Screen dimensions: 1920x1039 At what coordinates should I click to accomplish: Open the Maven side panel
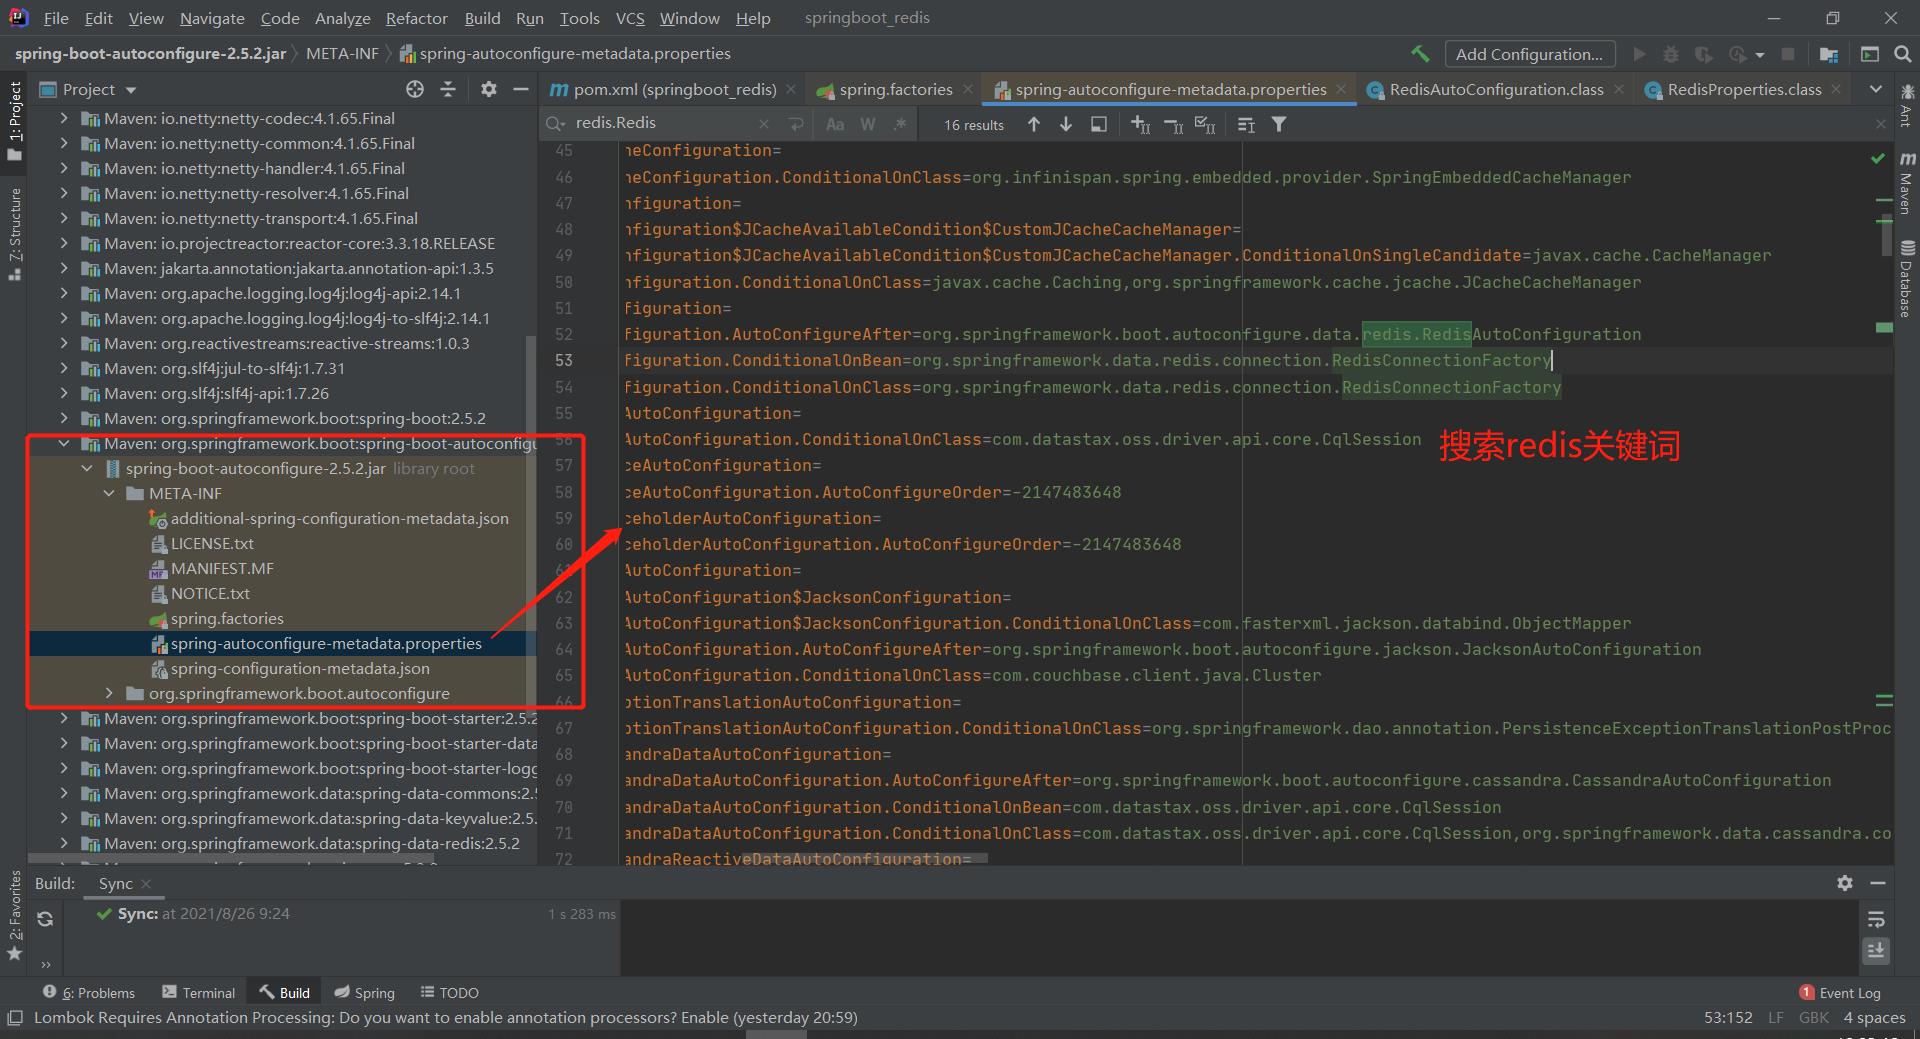pos(1907,182)
